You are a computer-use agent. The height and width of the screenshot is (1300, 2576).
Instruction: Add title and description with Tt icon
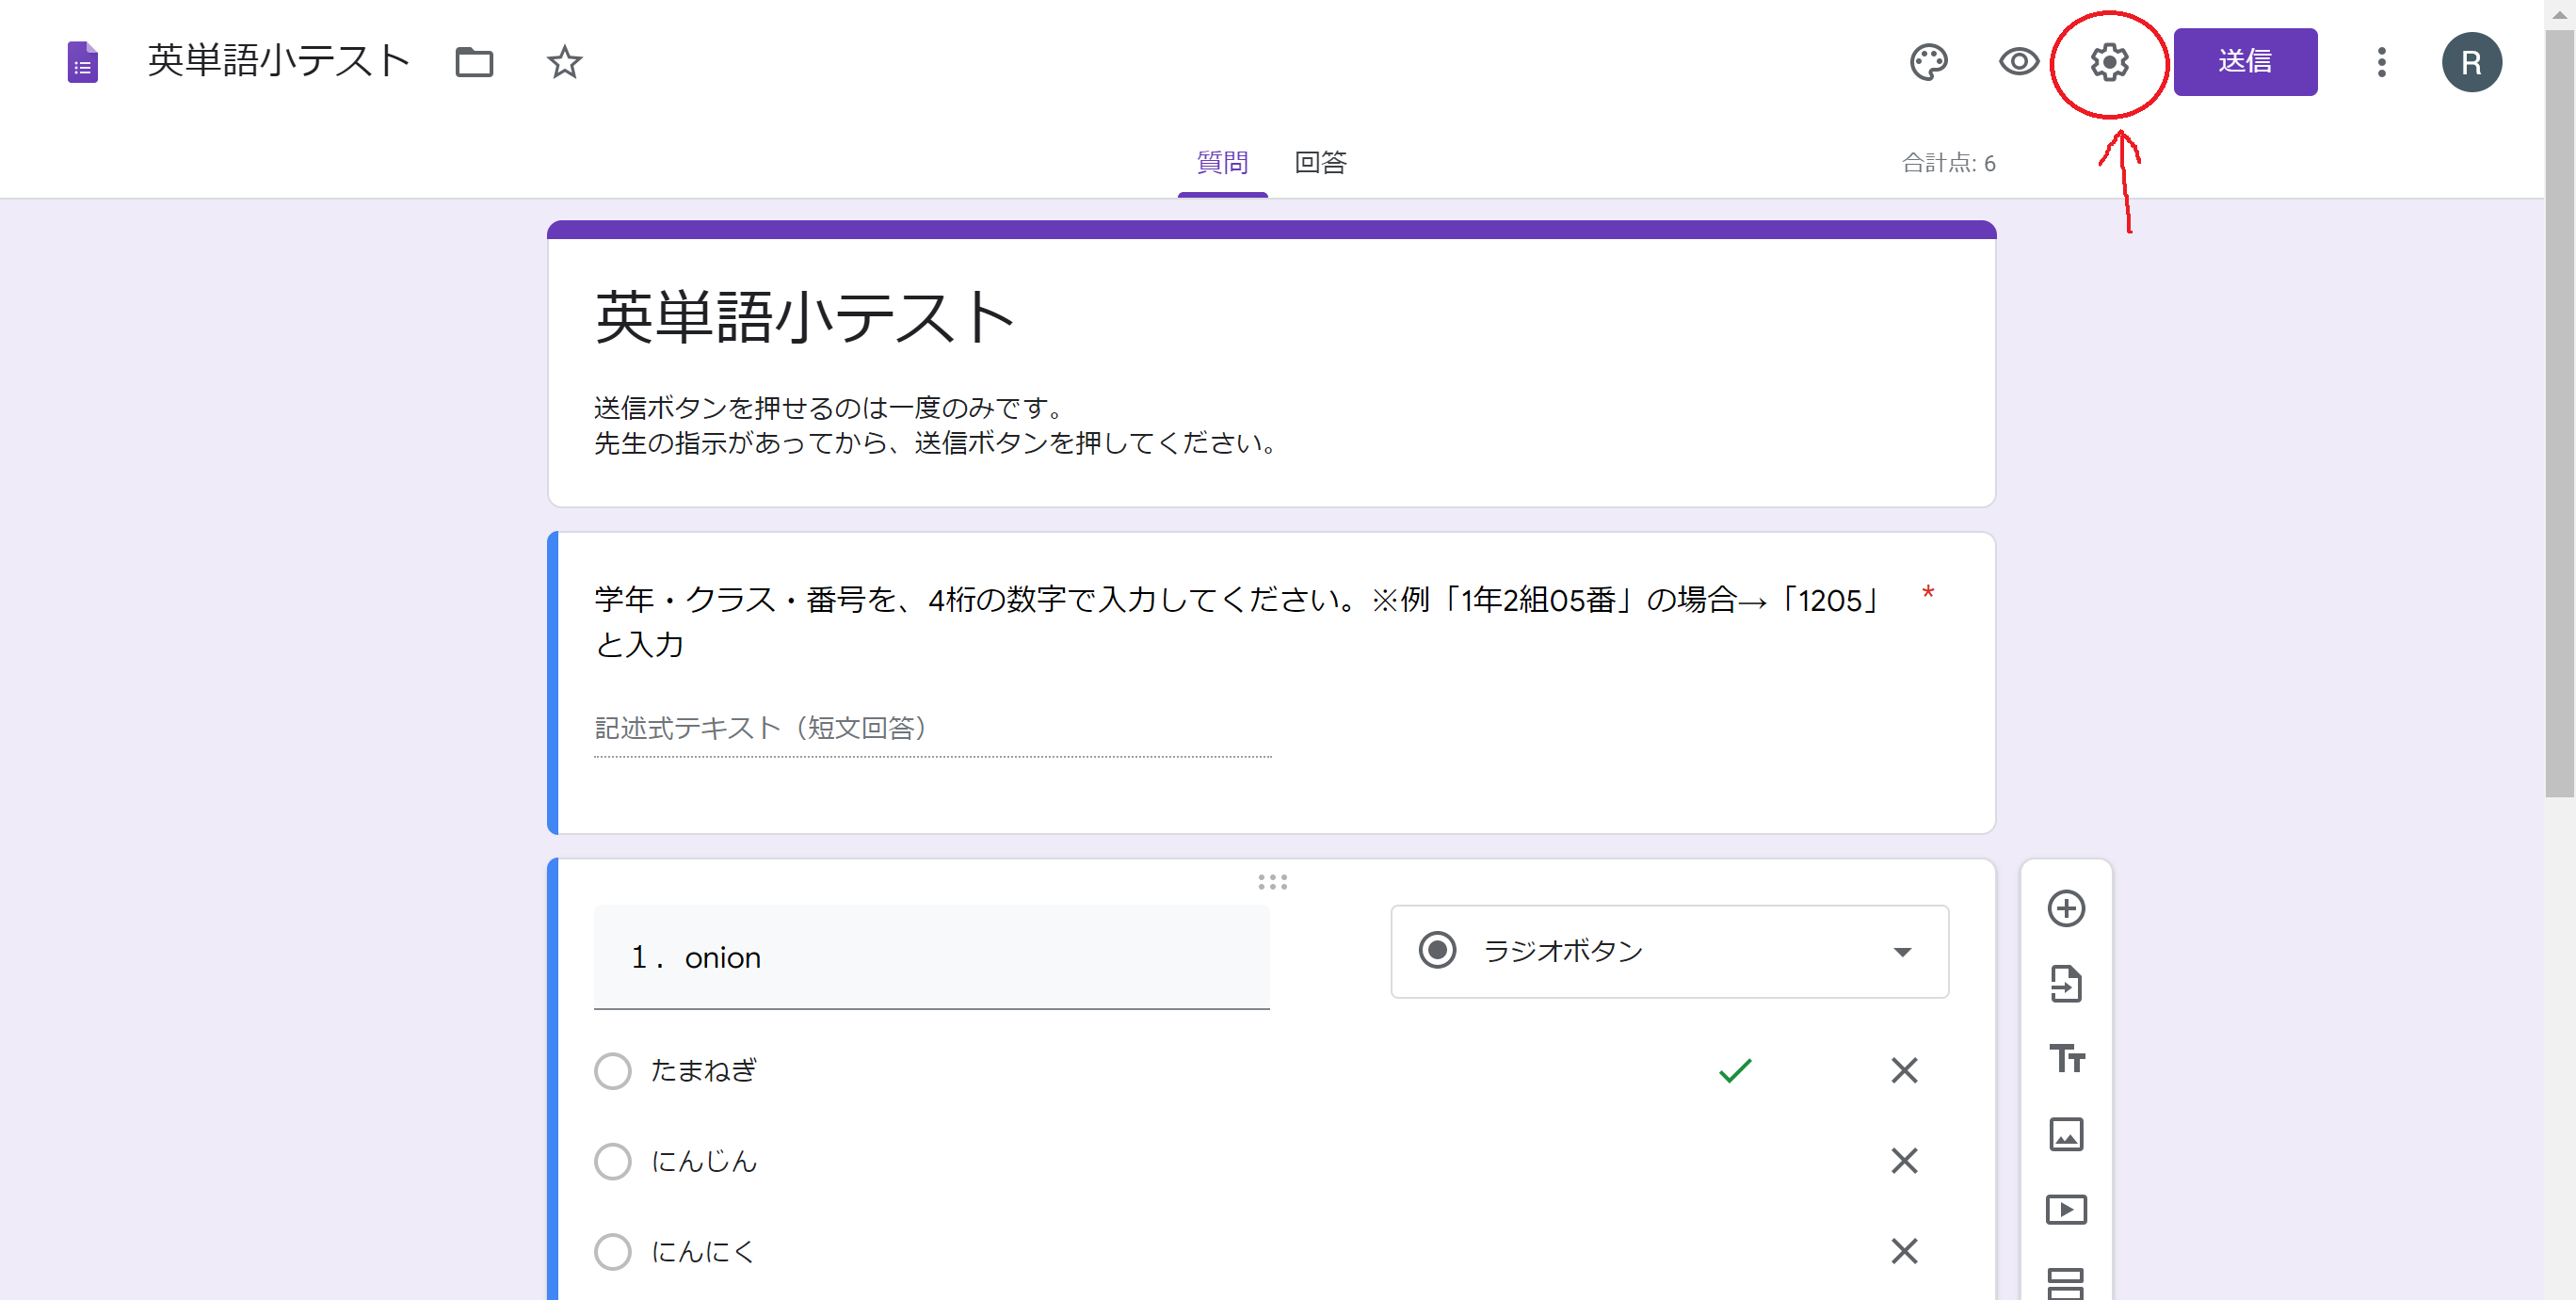[x=2065, y=1058]
